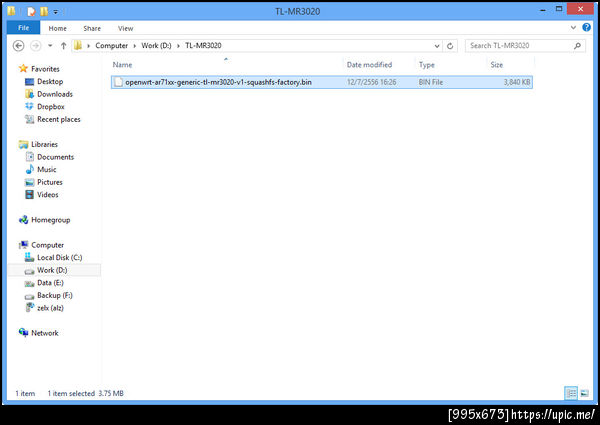Expand the address bar history dropdown

coord(437,46)
